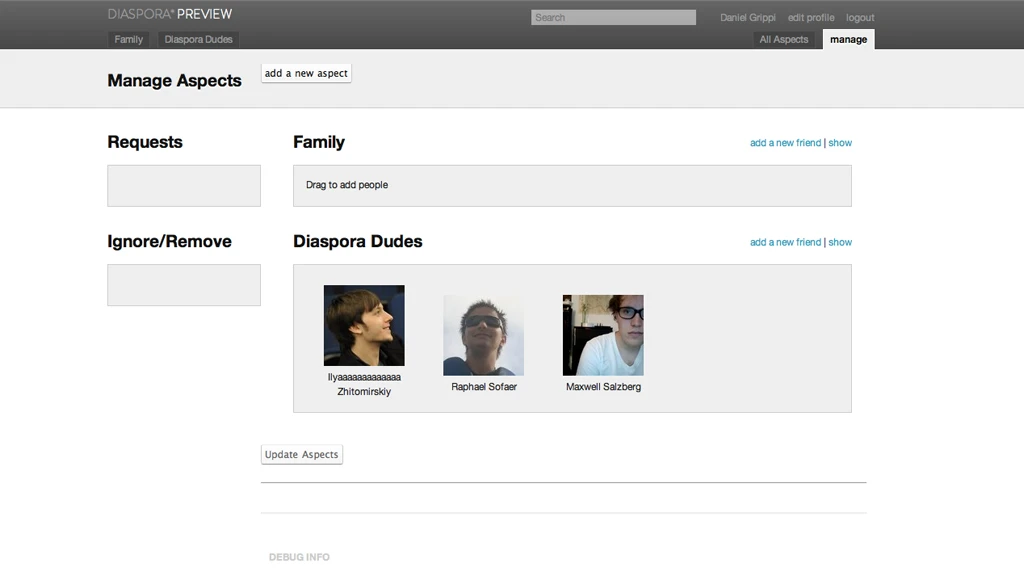The height and width of the screenshot is (576, 1024).
Task: Click the Manage Aspects page heading
Action: pos(174,80)
